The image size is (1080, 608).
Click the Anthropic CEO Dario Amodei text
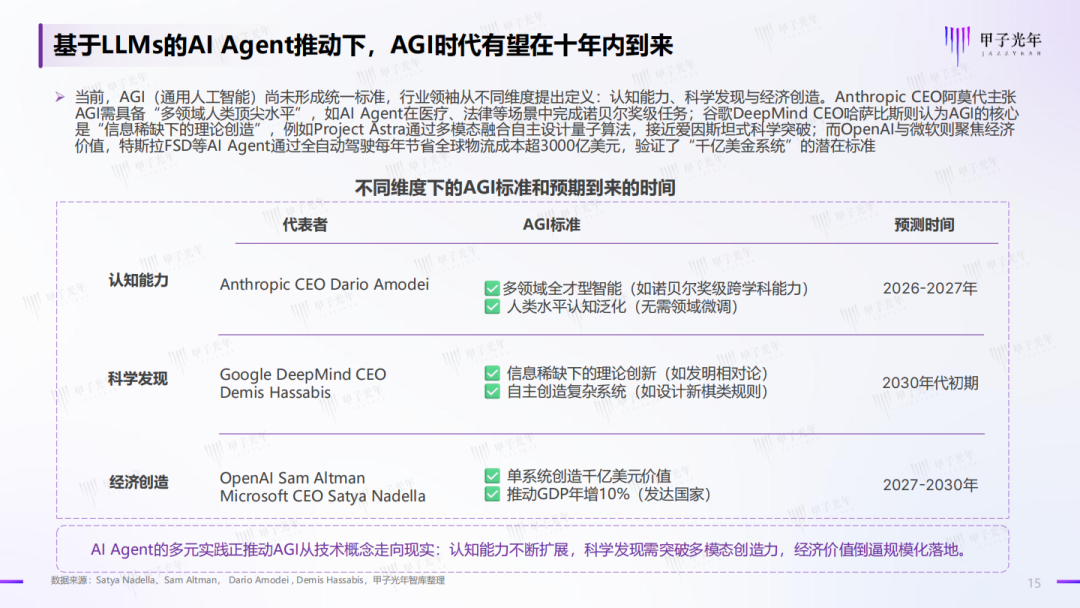324,284
